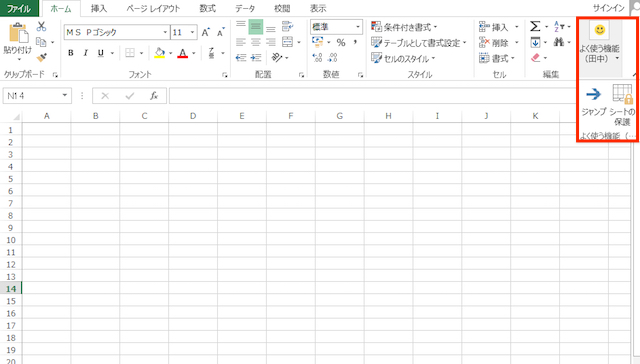640x364 pixels.
Task: Click Merge and Center icon
Action: pyautogui.click(x=287, y=42)
